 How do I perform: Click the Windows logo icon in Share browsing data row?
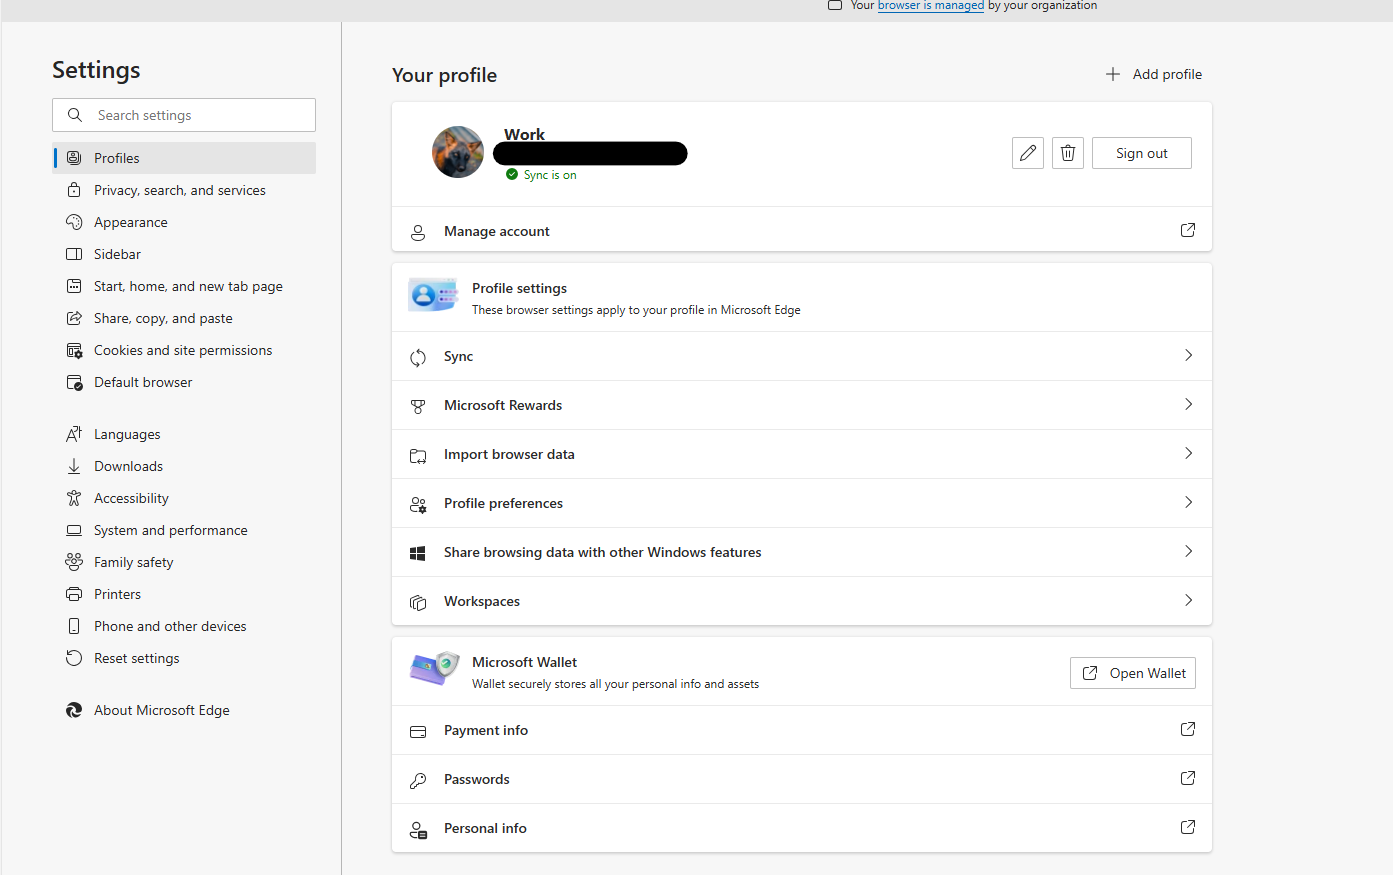[418, 553]
